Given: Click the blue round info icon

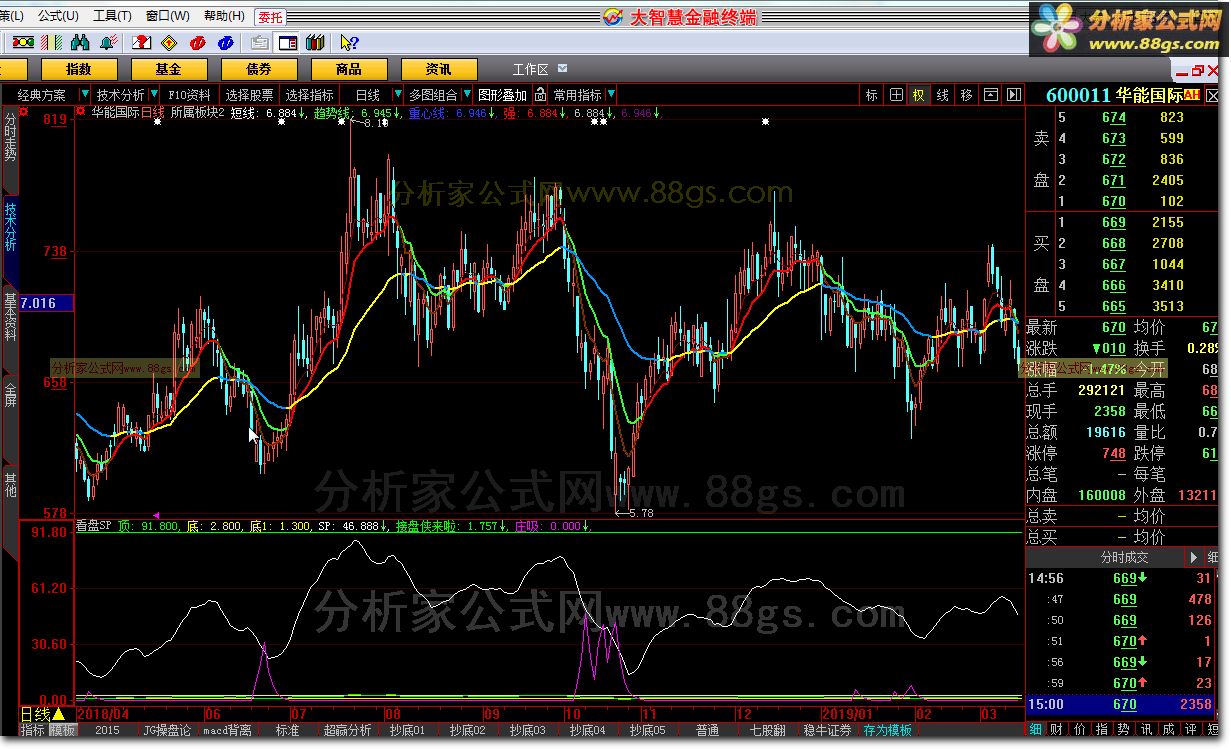Looking at the screenshot, I should pos(226,42).
